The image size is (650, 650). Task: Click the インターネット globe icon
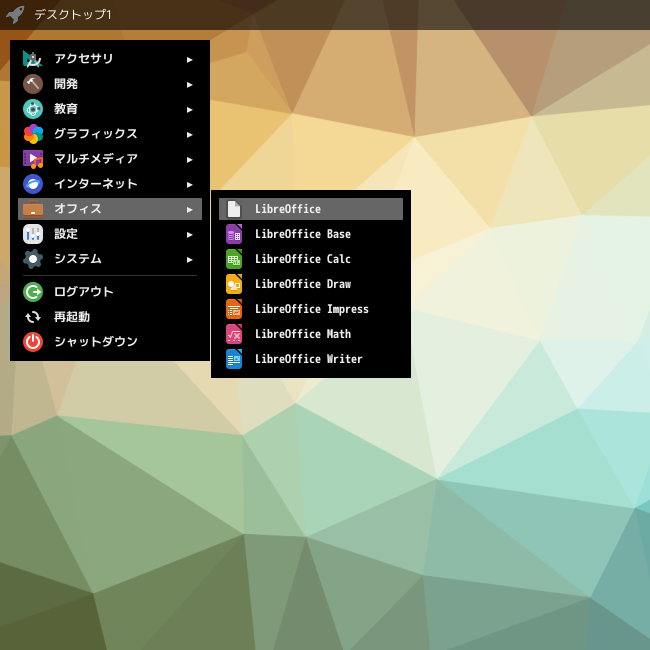coord(33,184)
